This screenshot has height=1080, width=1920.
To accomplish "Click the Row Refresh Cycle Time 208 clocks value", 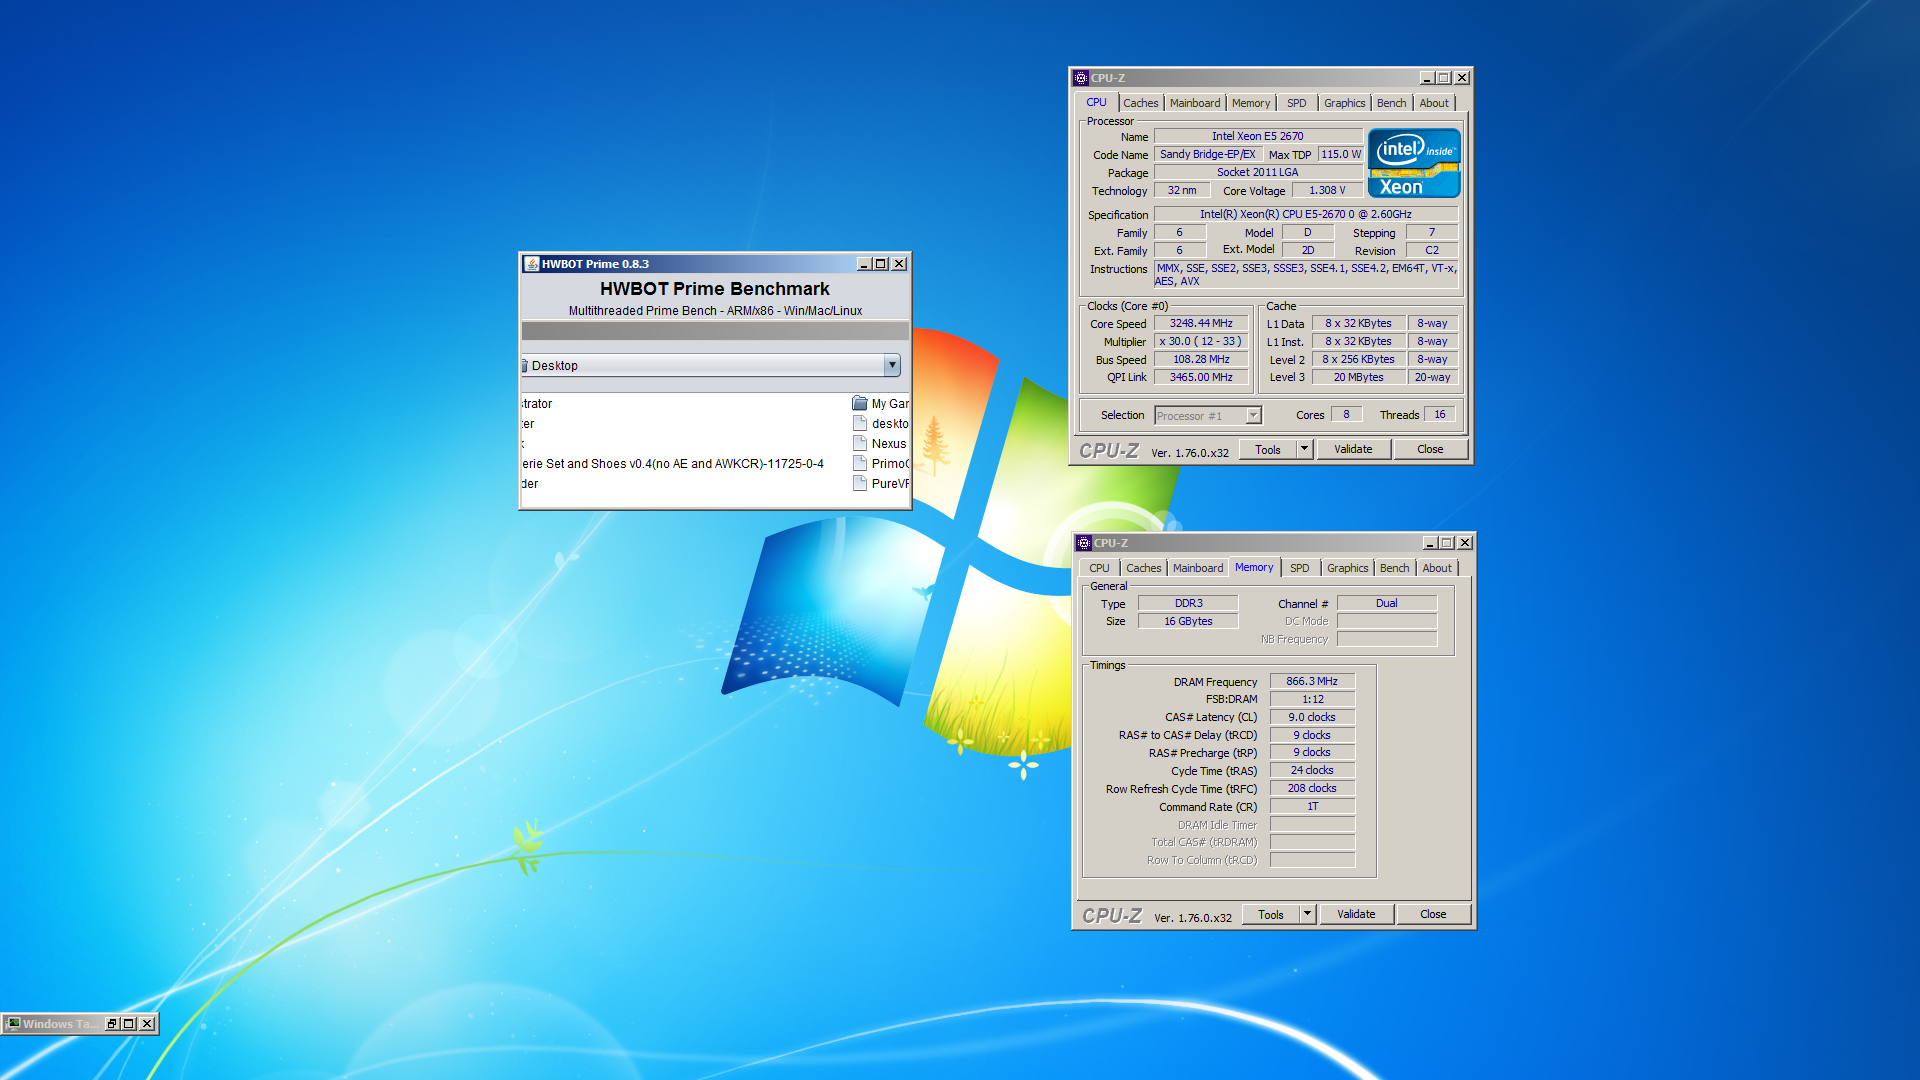I will coord(1312,788).
